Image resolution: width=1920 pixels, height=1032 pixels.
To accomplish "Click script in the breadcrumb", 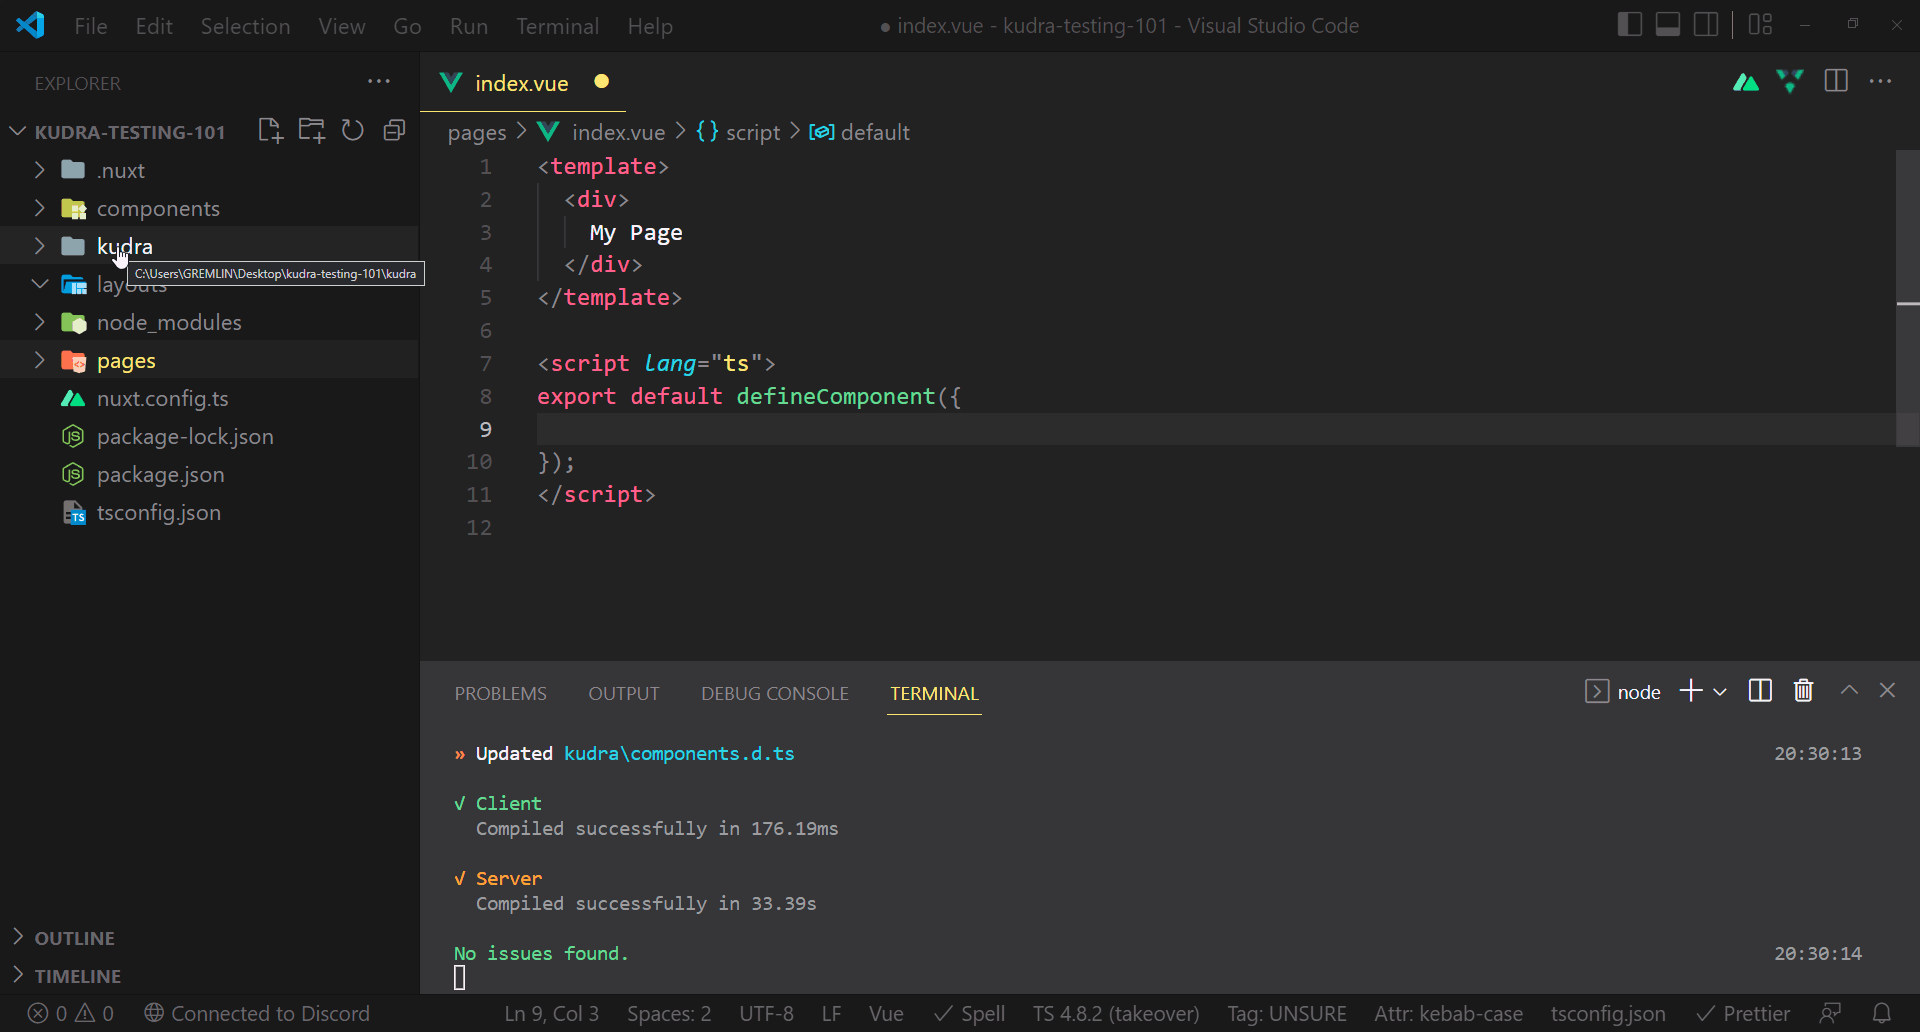I will point(752,132).
